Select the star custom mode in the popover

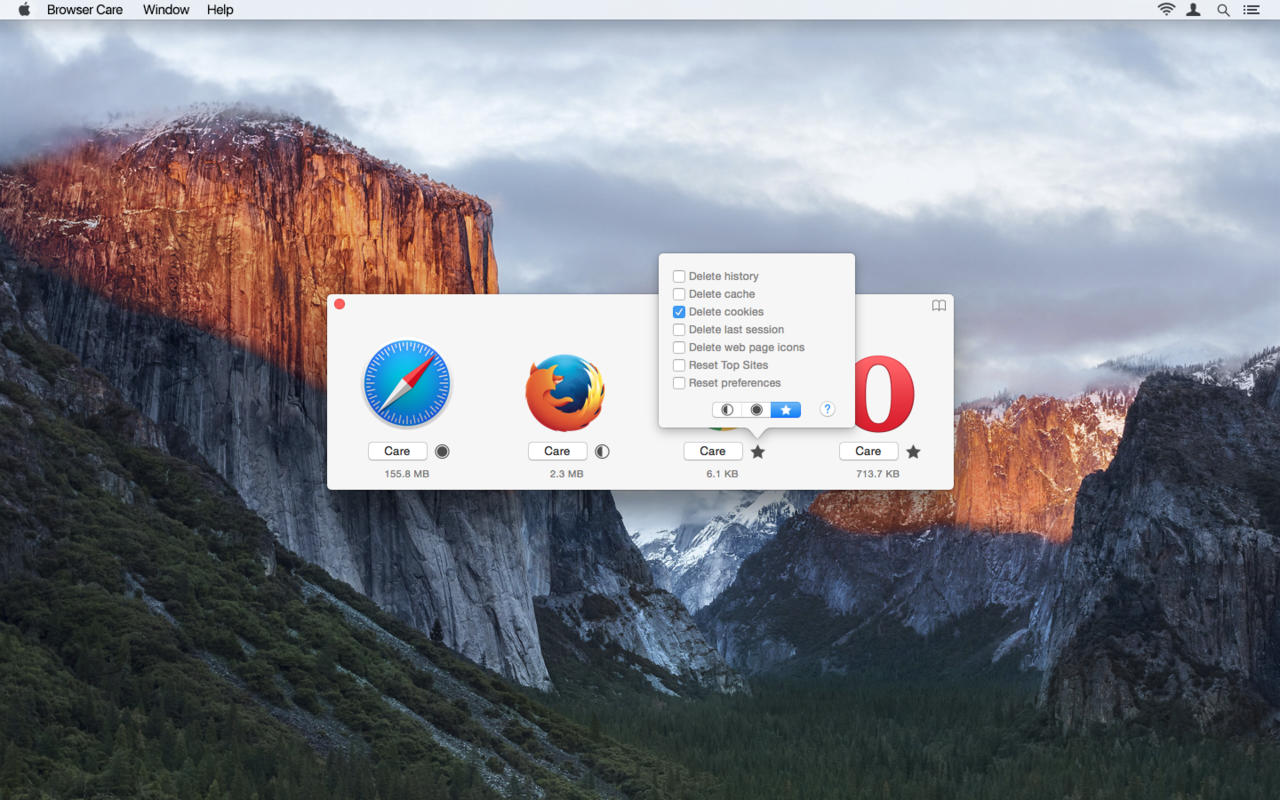(x=786, y=410)
